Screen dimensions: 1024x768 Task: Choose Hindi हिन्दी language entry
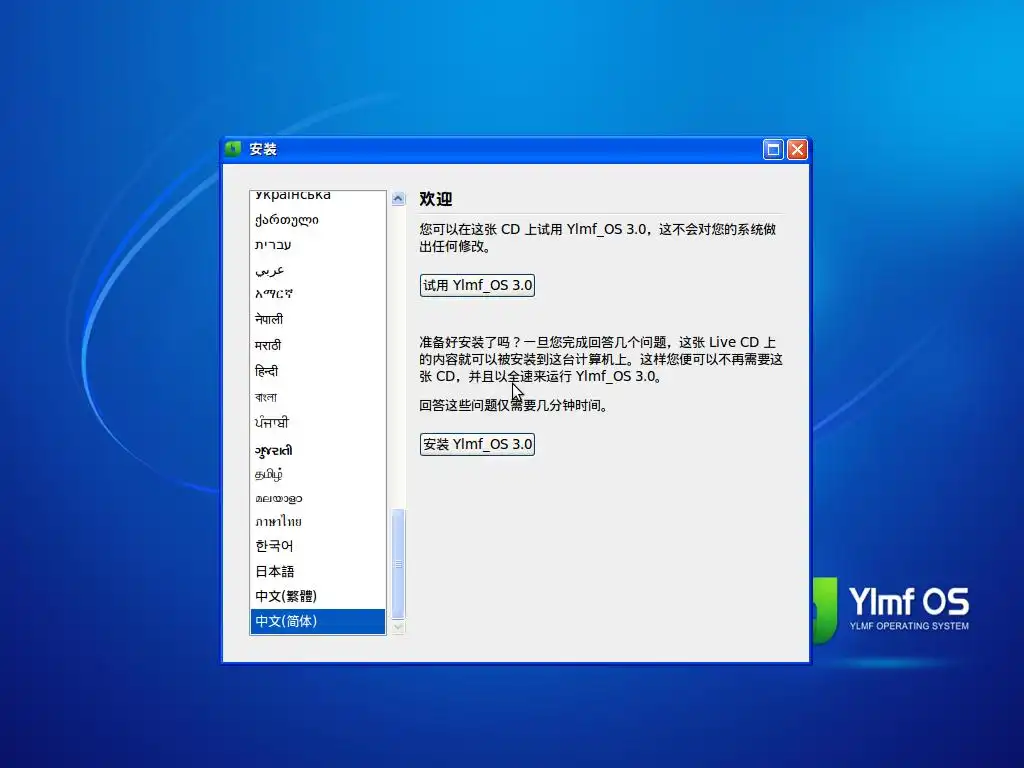click(x=317, y=371)
